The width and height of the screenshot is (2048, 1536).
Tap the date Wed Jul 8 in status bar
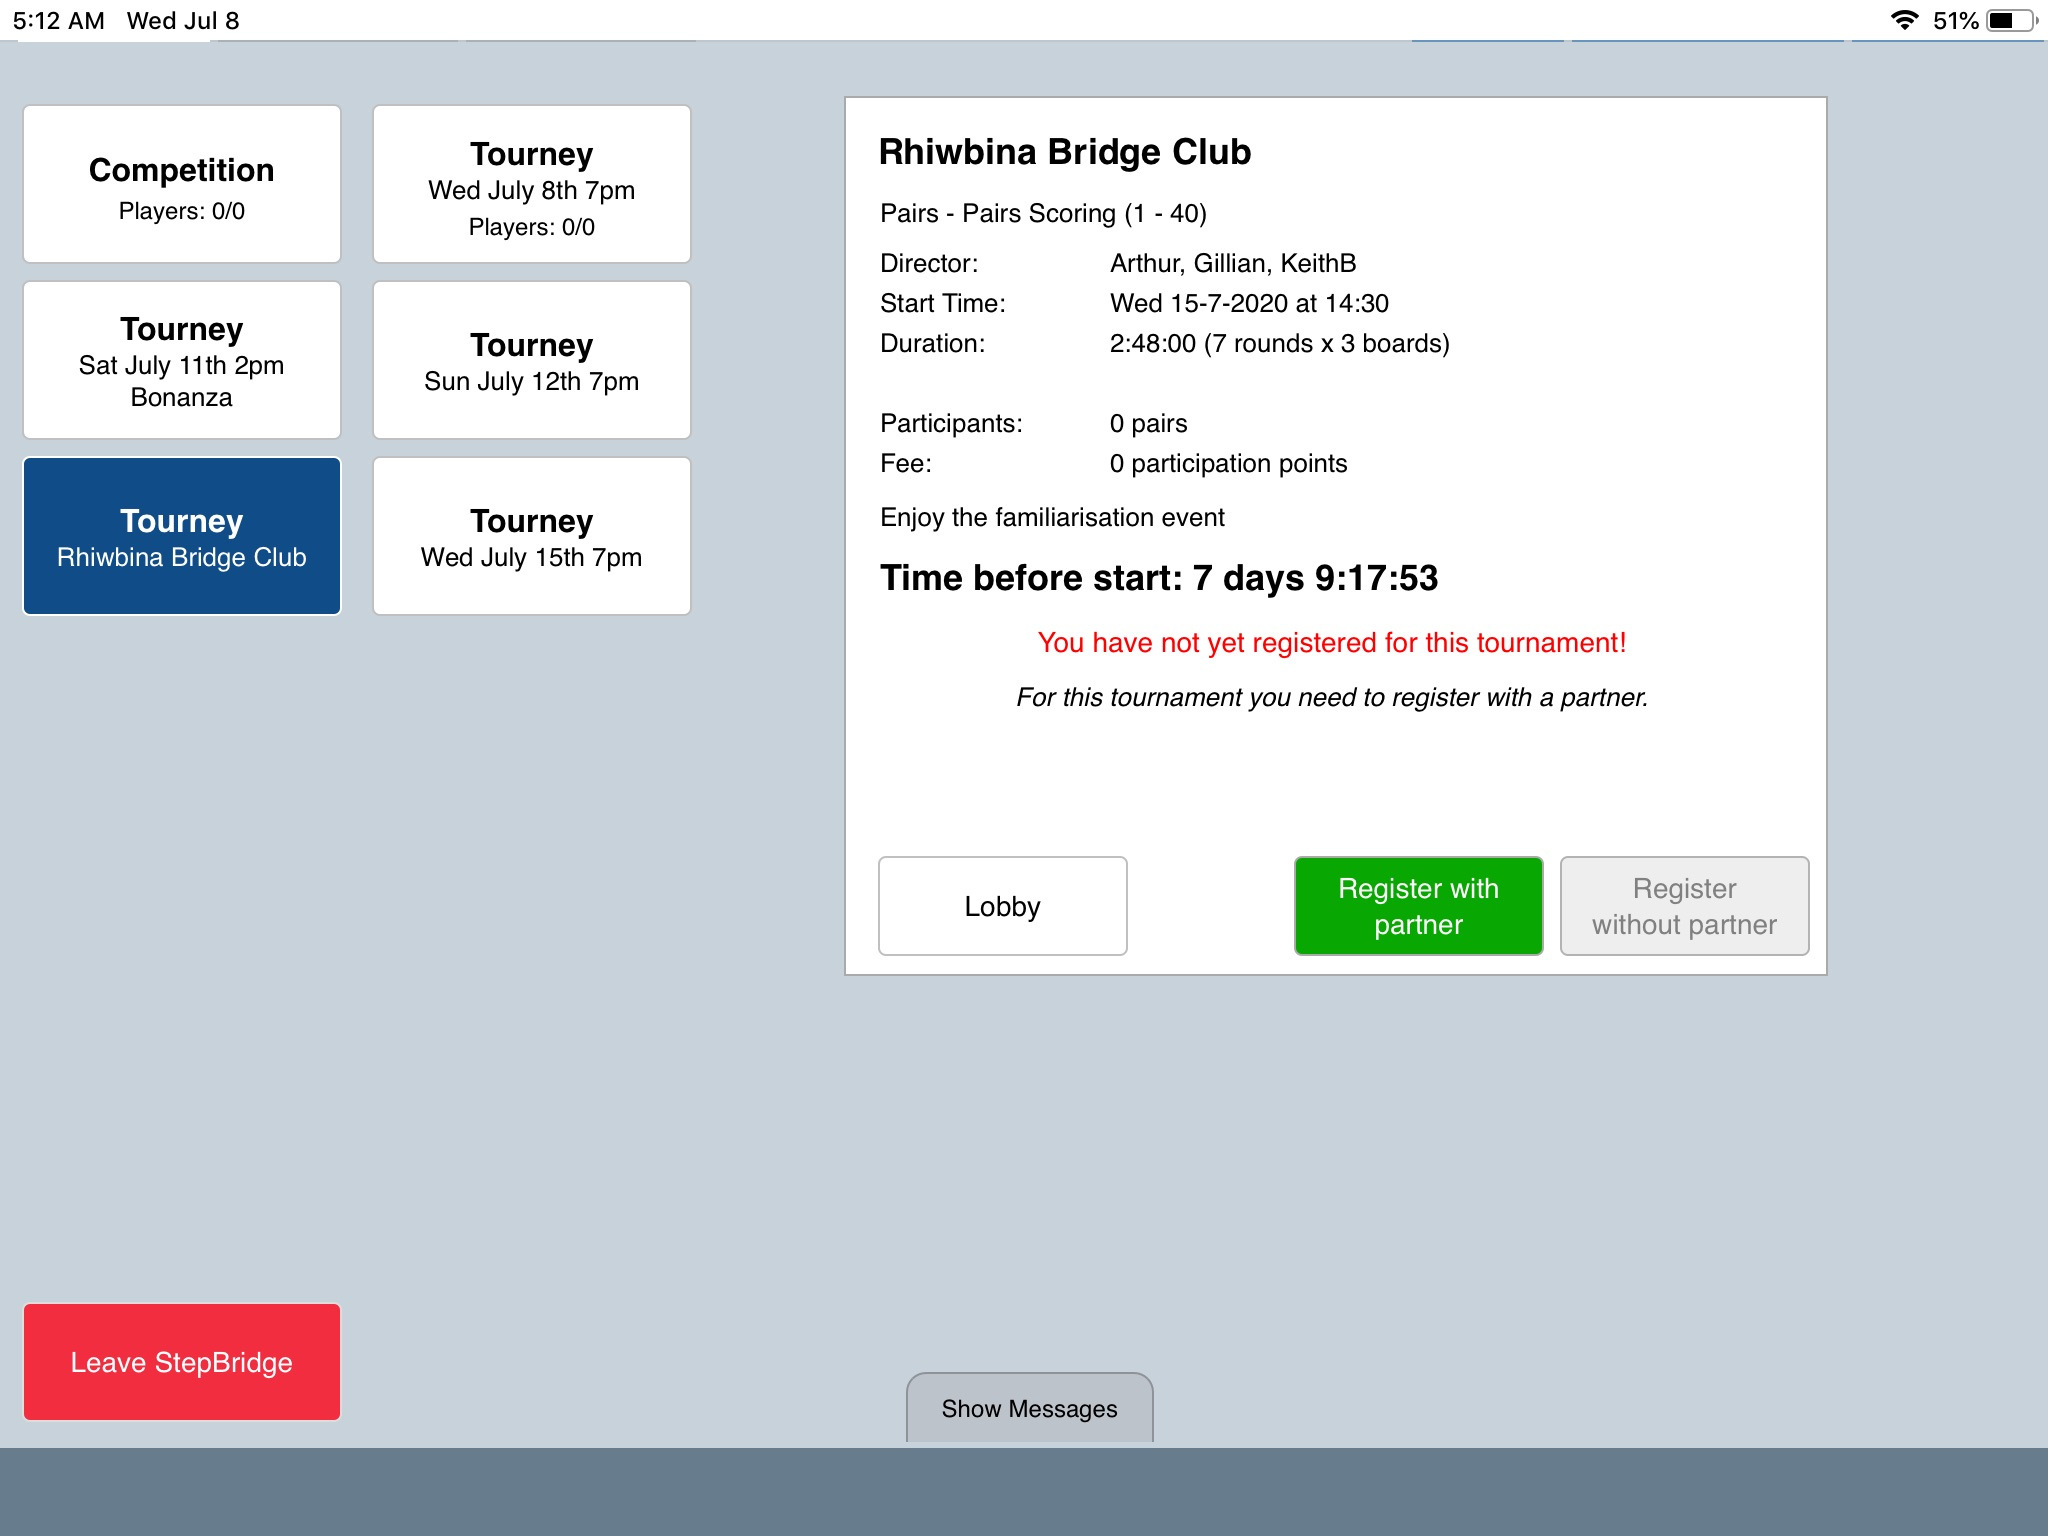click(x=183, y=20)
